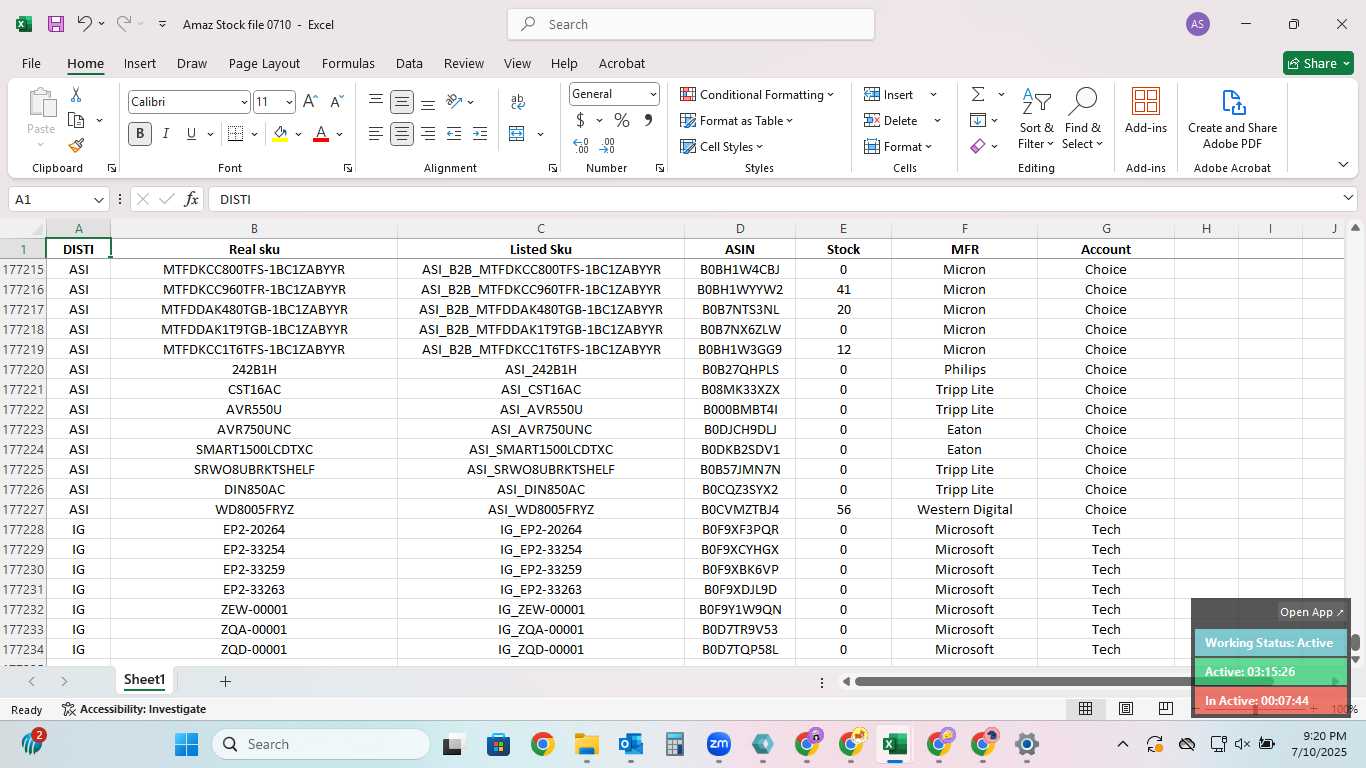This screenshot has width=1366, height=768.
Task: Open Sort & Filter dropdown
Action: [1036, 118]
